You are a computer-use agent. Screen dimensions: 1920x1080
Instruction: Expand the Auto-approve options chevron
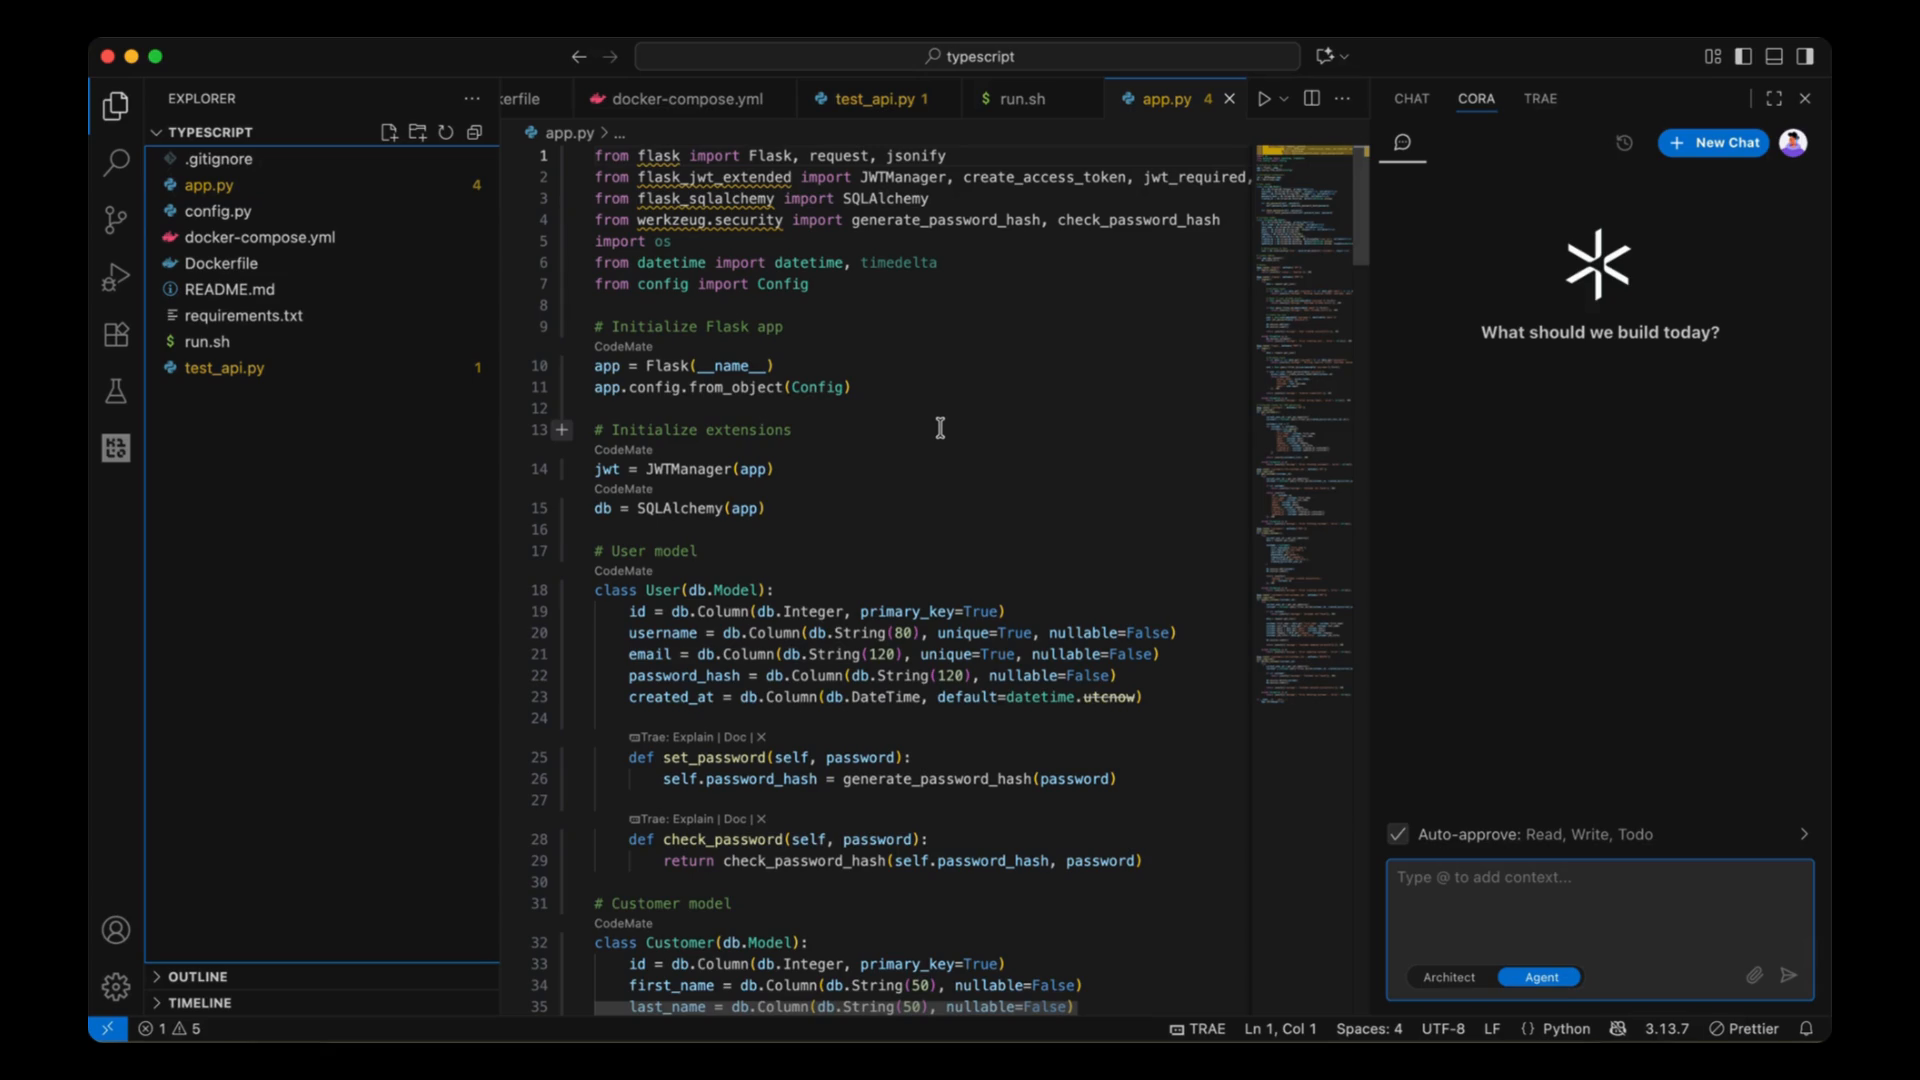pyautogui.click(x=1803, y=833)
